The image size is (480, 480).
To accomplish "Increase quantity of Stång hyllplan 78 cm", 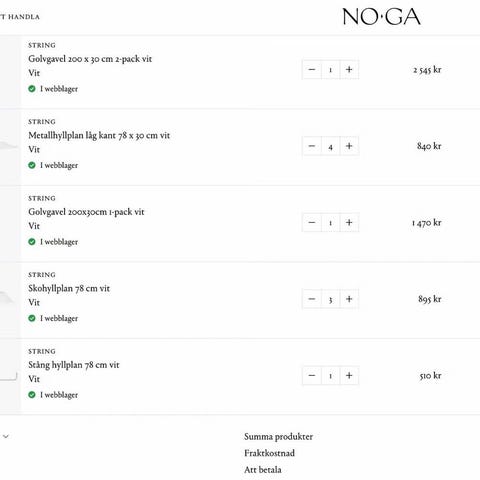I will coord(349,376).
